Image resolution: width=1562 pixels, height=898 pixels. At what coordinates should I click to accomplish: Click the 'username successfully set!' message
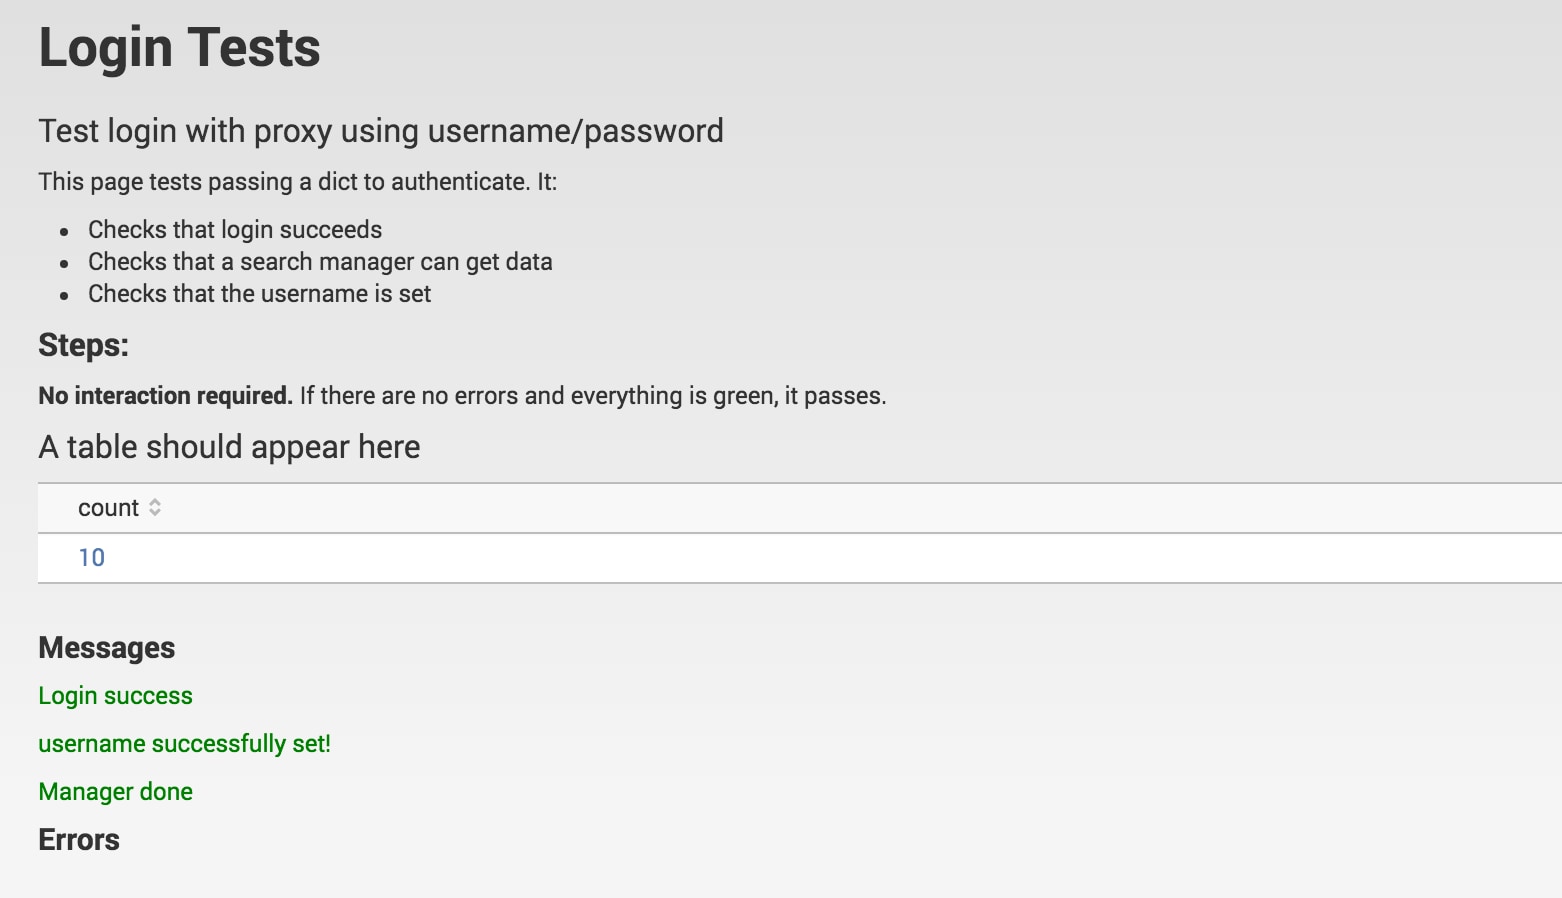pyautogui.click(x=184, y=744)
